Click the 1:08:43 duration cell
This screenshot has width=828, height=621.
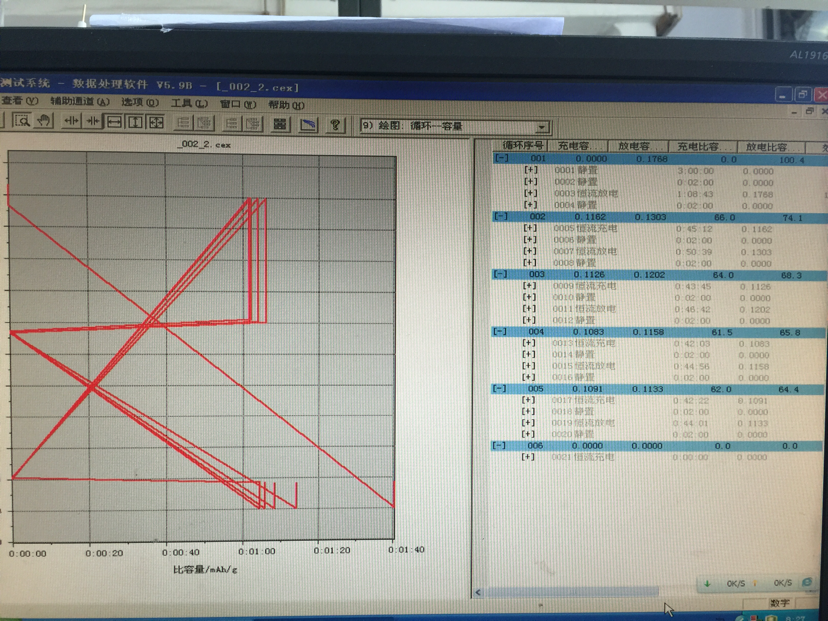(695, 194)
